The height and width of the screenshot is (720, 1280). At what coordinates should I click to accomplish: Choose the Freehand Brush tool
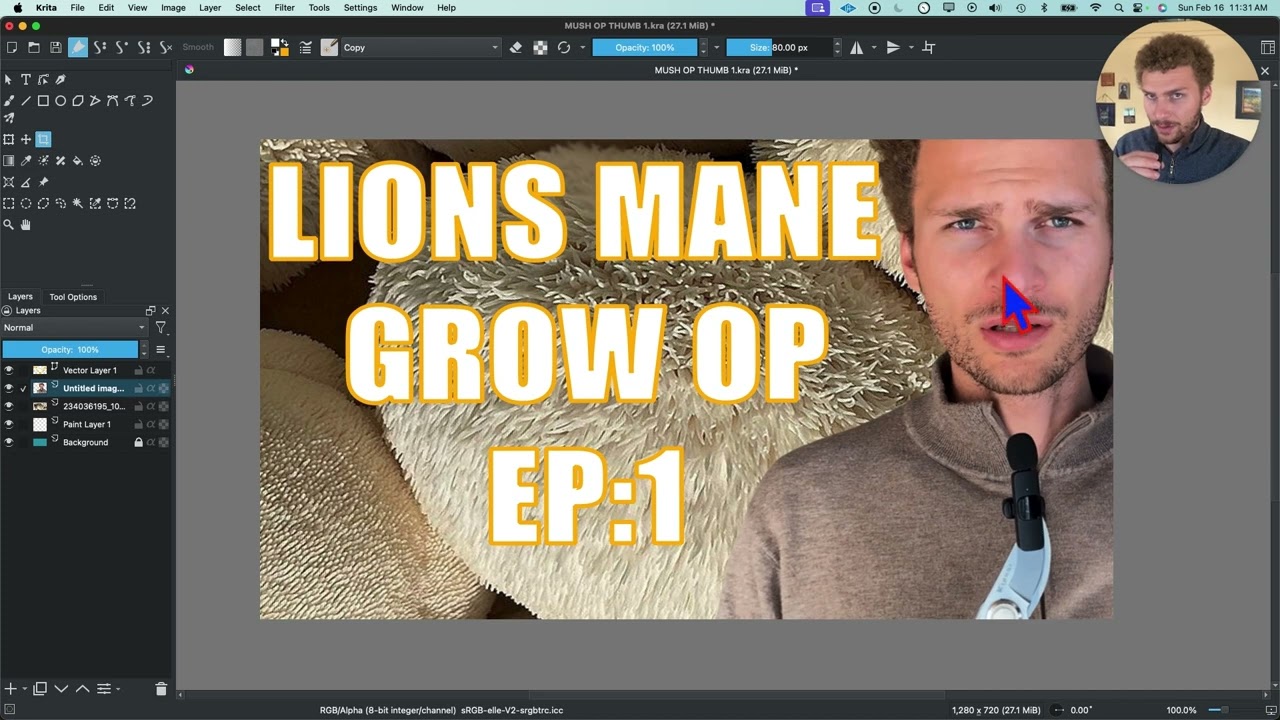click(9, 101)
